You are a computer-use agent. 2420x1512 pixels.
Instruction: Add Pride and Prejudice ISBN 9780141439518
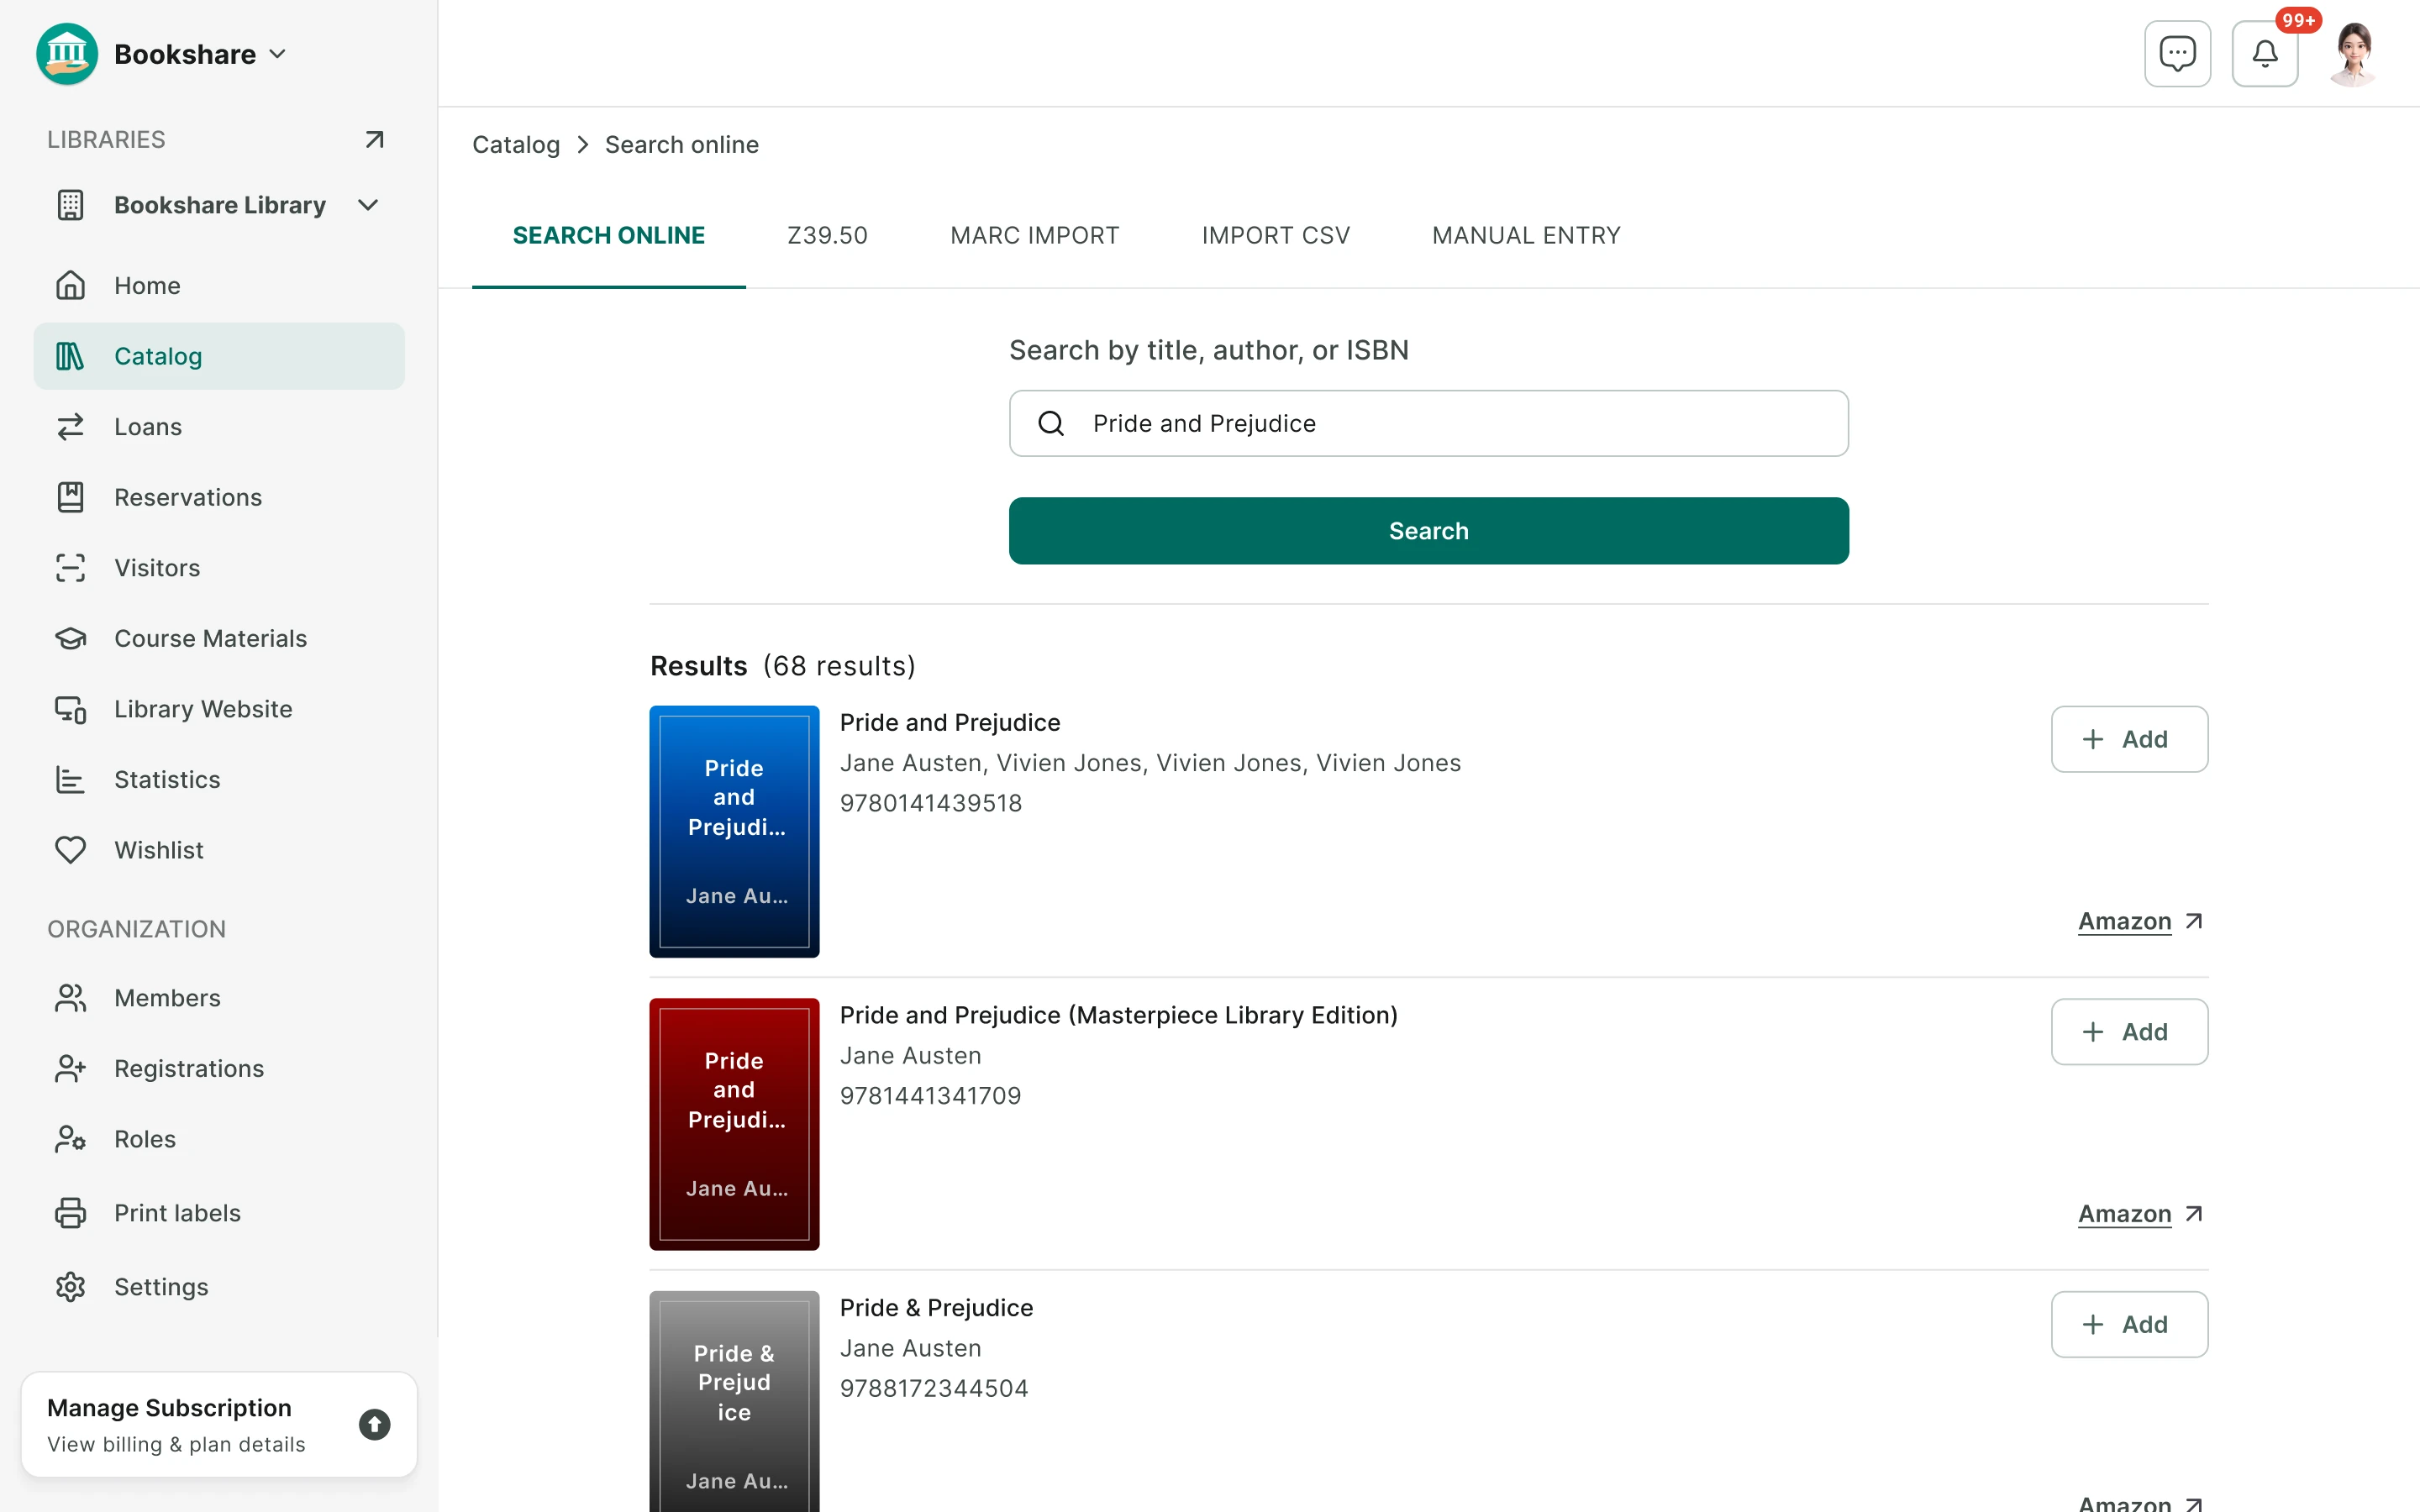point(2129,739)
